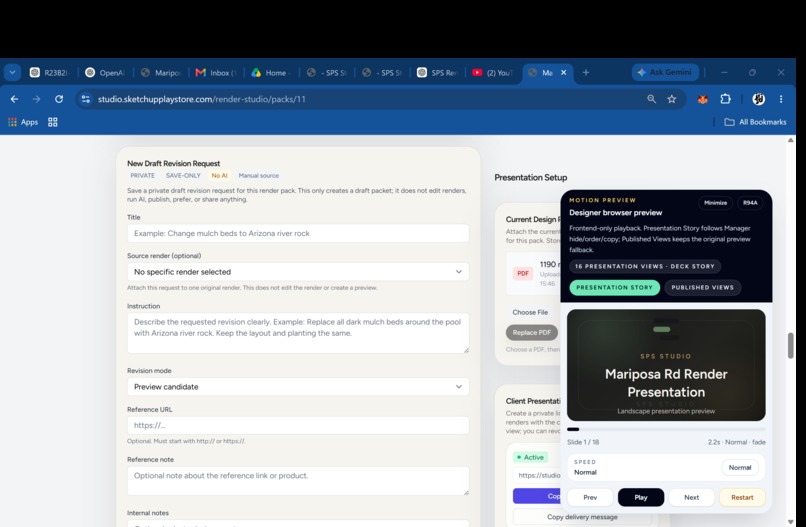Click the Choose File button
The width and height of the screenshot is (806, 527).
(530, 312)
